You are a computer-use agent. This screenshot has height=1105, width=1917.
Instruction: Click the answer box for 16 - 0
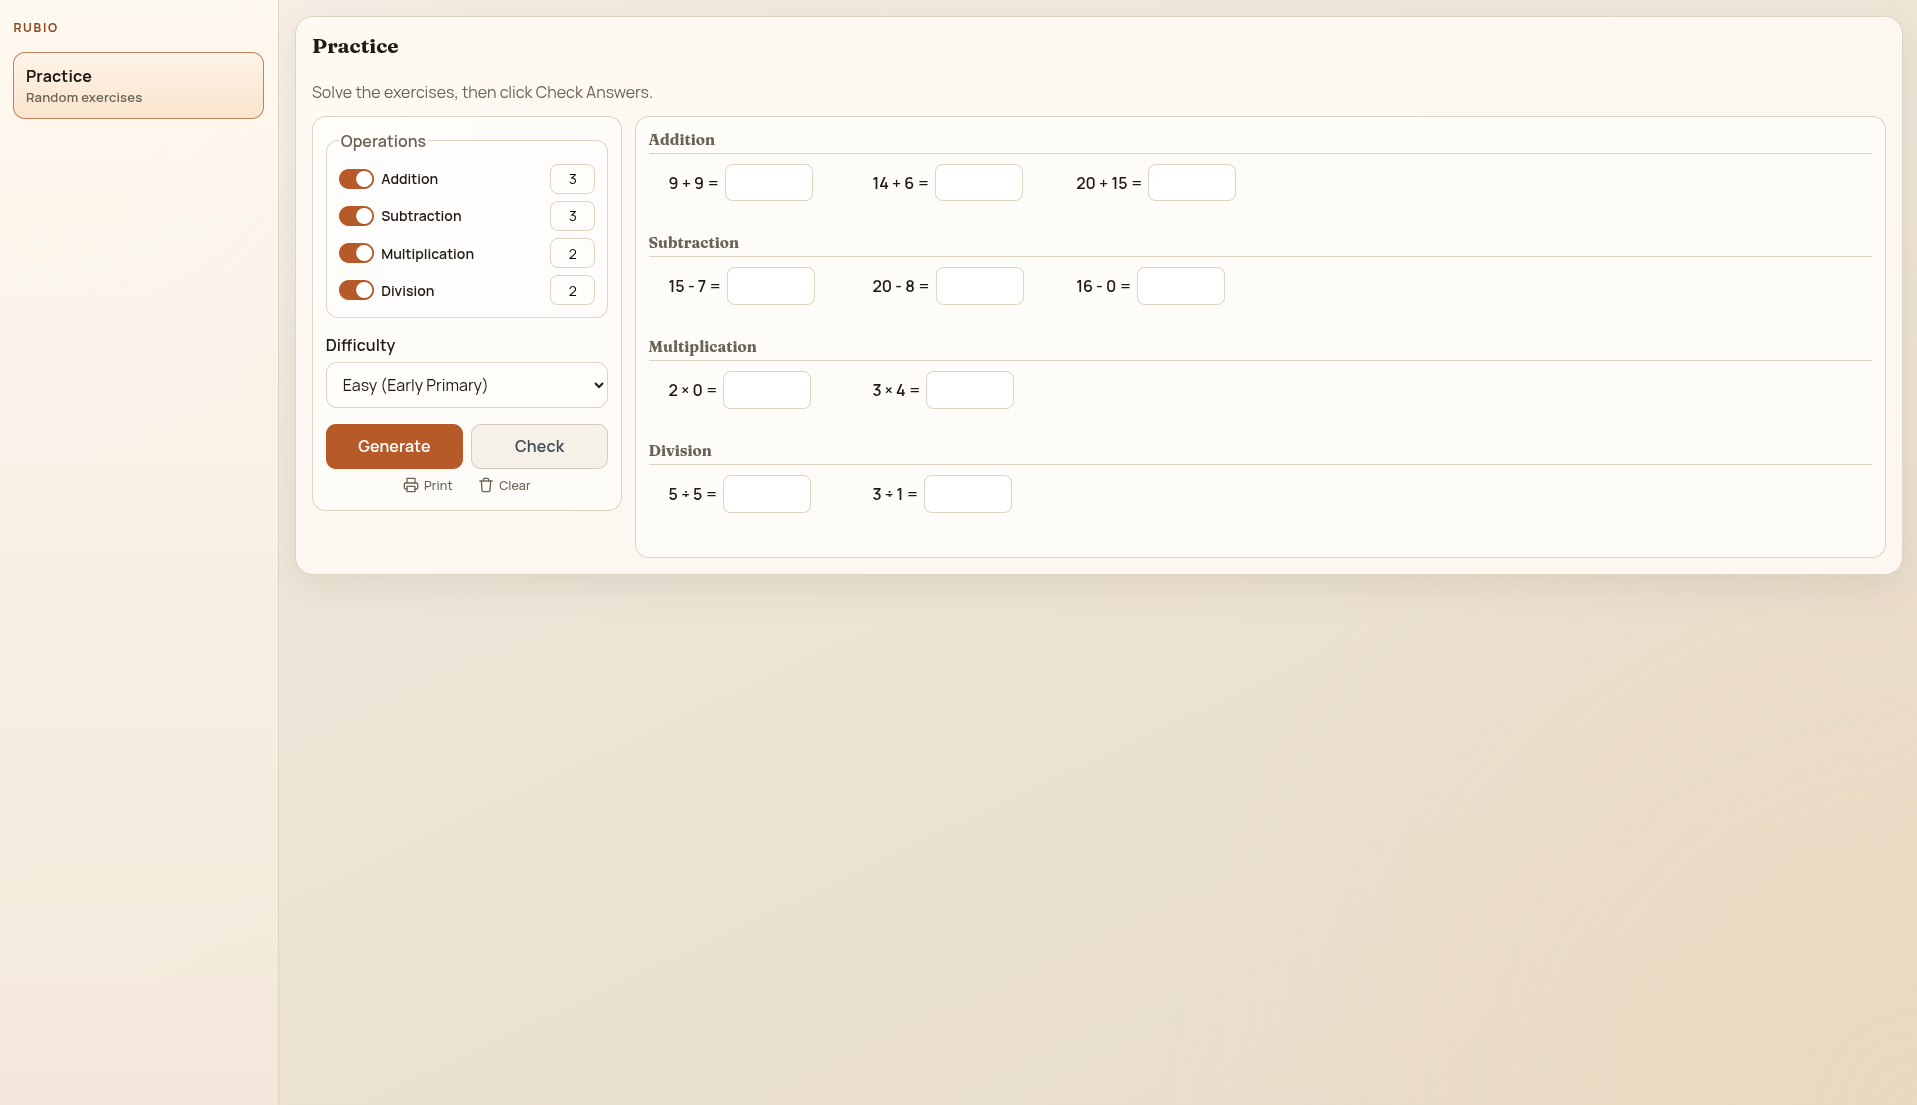[x=1180, y=286]
